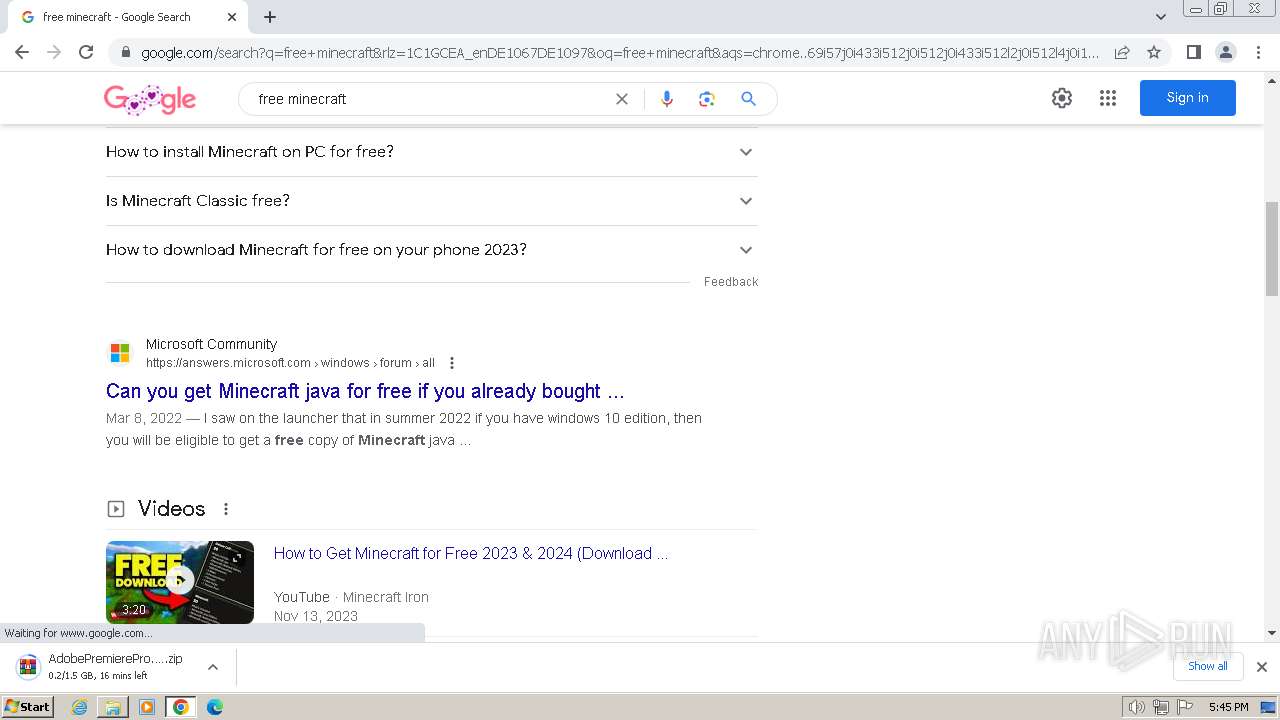This screenshot has width=1280, height=720.
Task: Open the tab search chevron
Action: (1161, 17)
